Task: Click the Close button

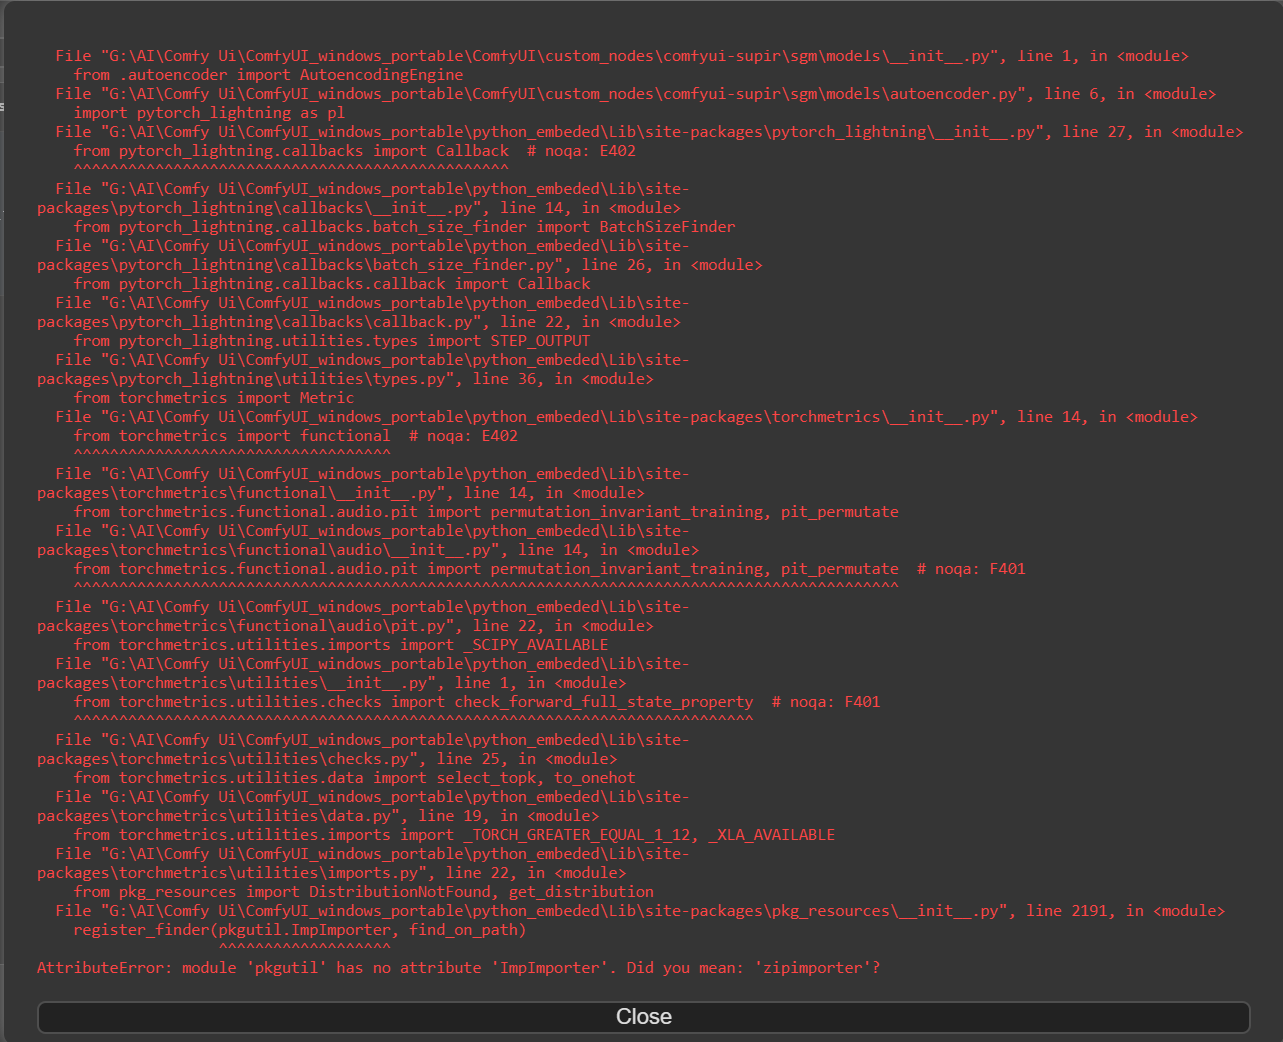Action: (643, 1017)
